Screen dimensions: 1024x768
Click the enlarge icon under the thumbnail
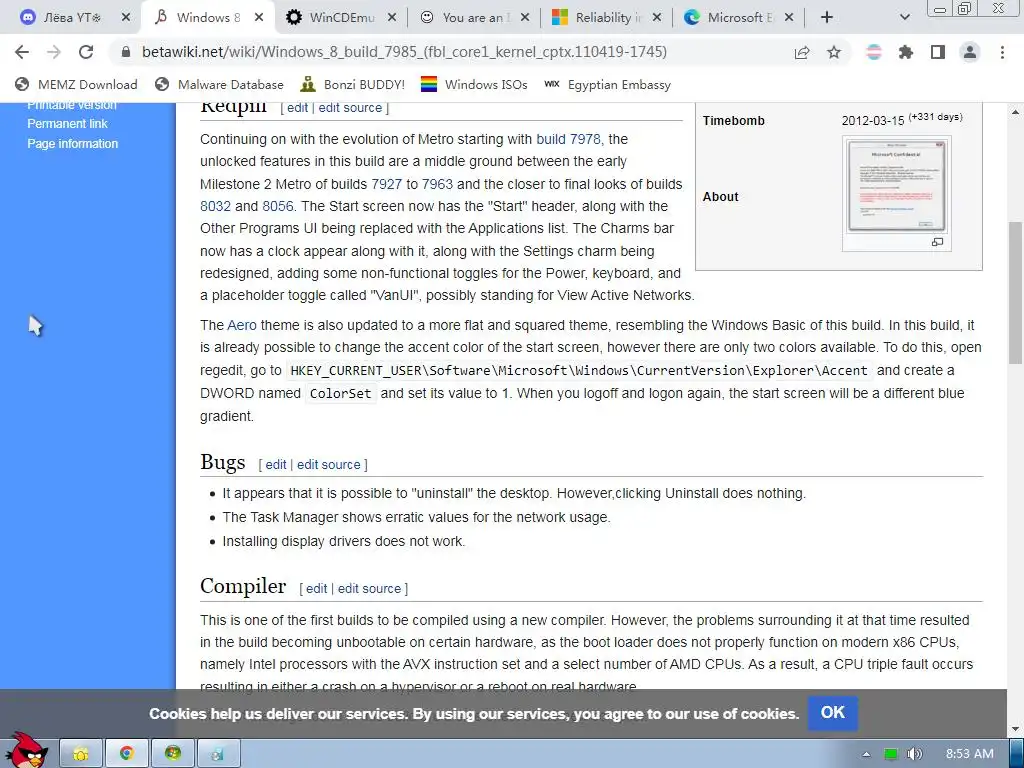[x=937, y=242]
